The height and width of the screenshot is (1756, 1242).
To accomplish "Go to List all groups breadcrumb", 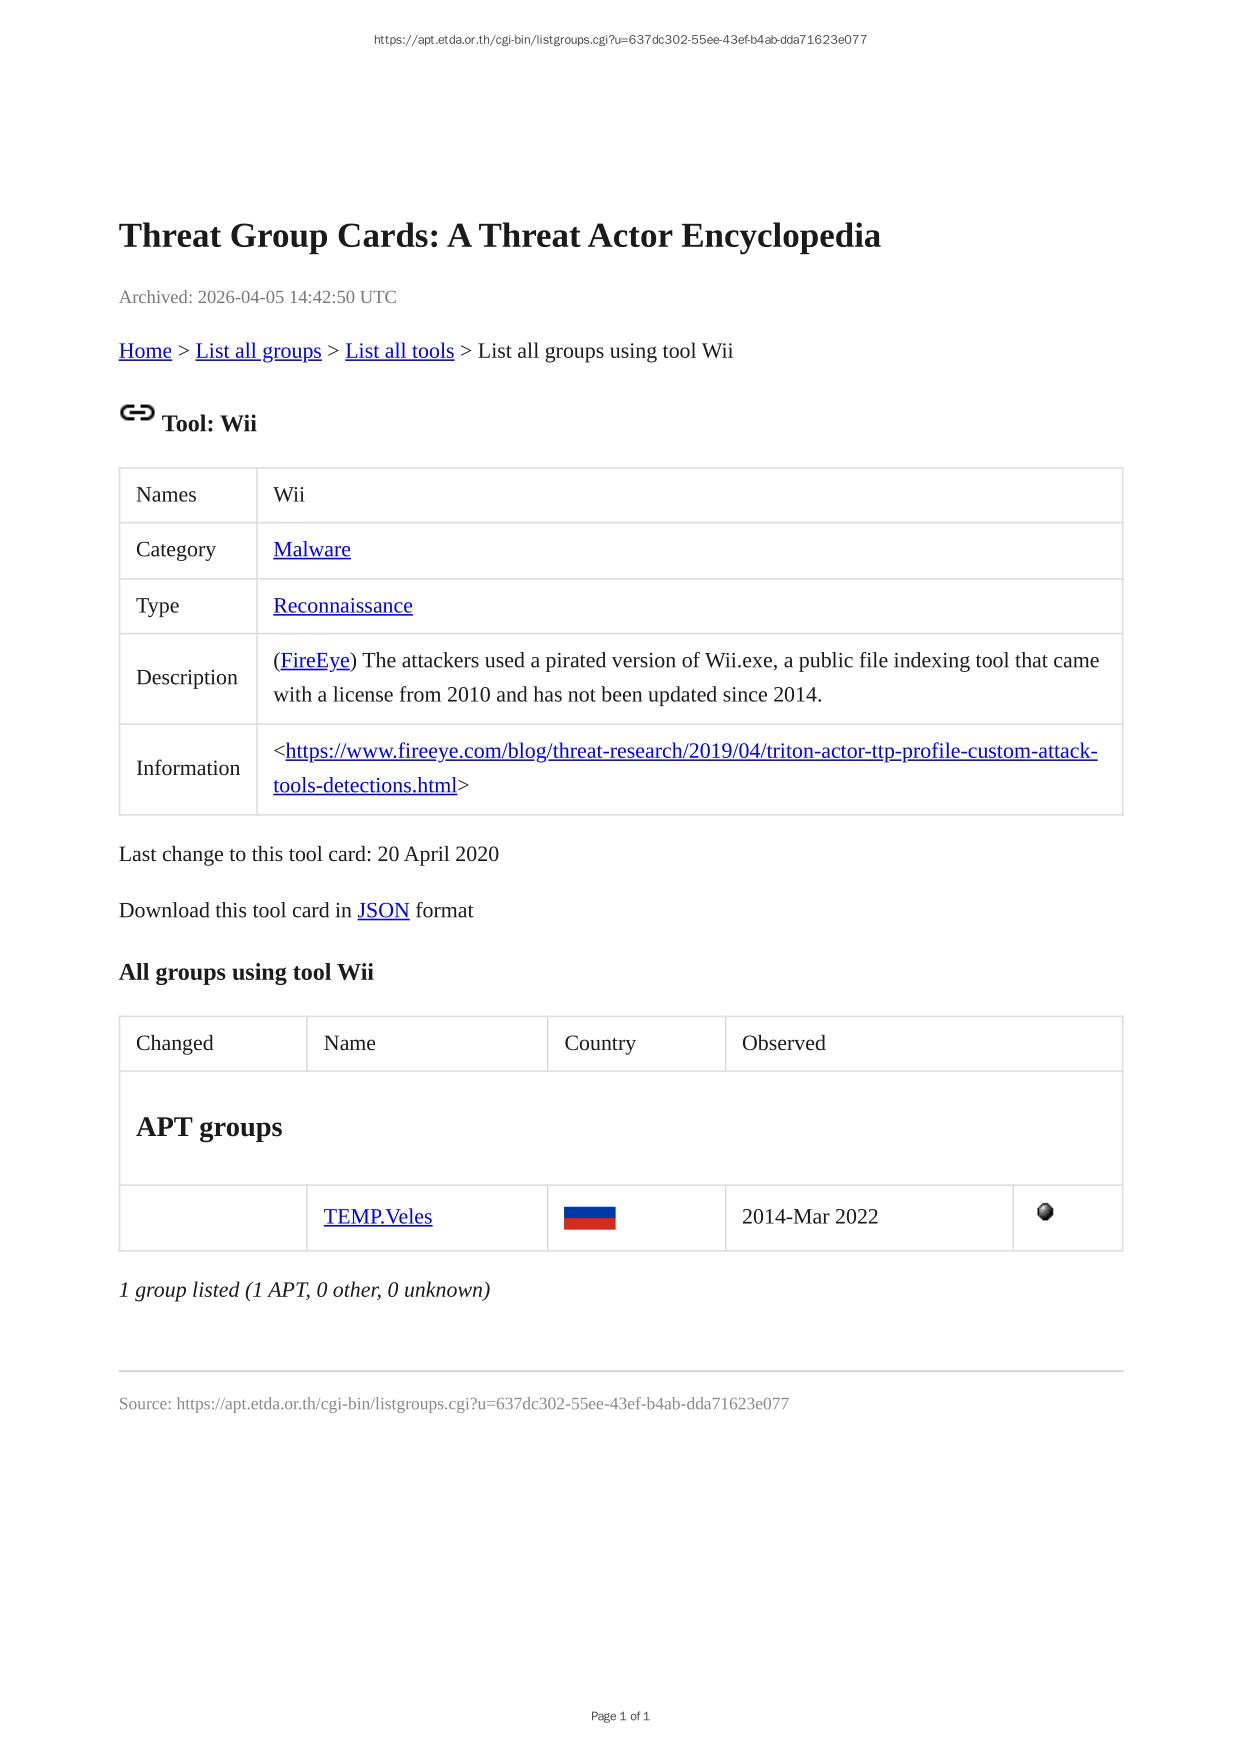I will point(258,351).
